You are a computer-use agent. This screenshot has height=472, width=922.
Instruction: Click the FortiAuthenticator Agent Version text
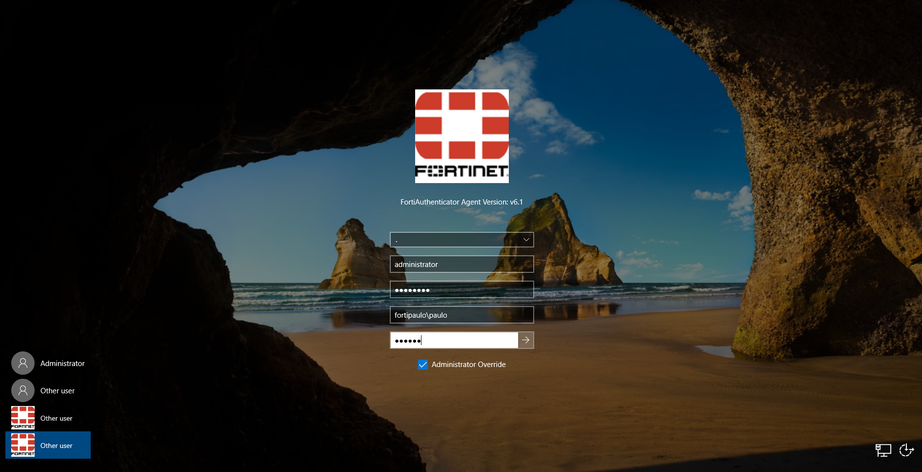pyautogui.click(x=462, y=202)
